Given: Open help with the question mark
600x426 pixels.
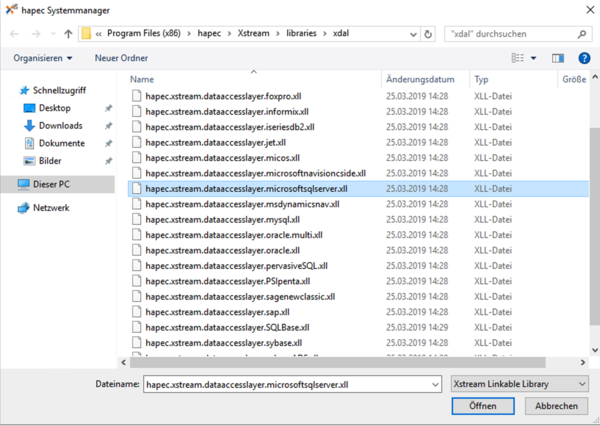Looking at the screenshot, I should click(584, 58).
